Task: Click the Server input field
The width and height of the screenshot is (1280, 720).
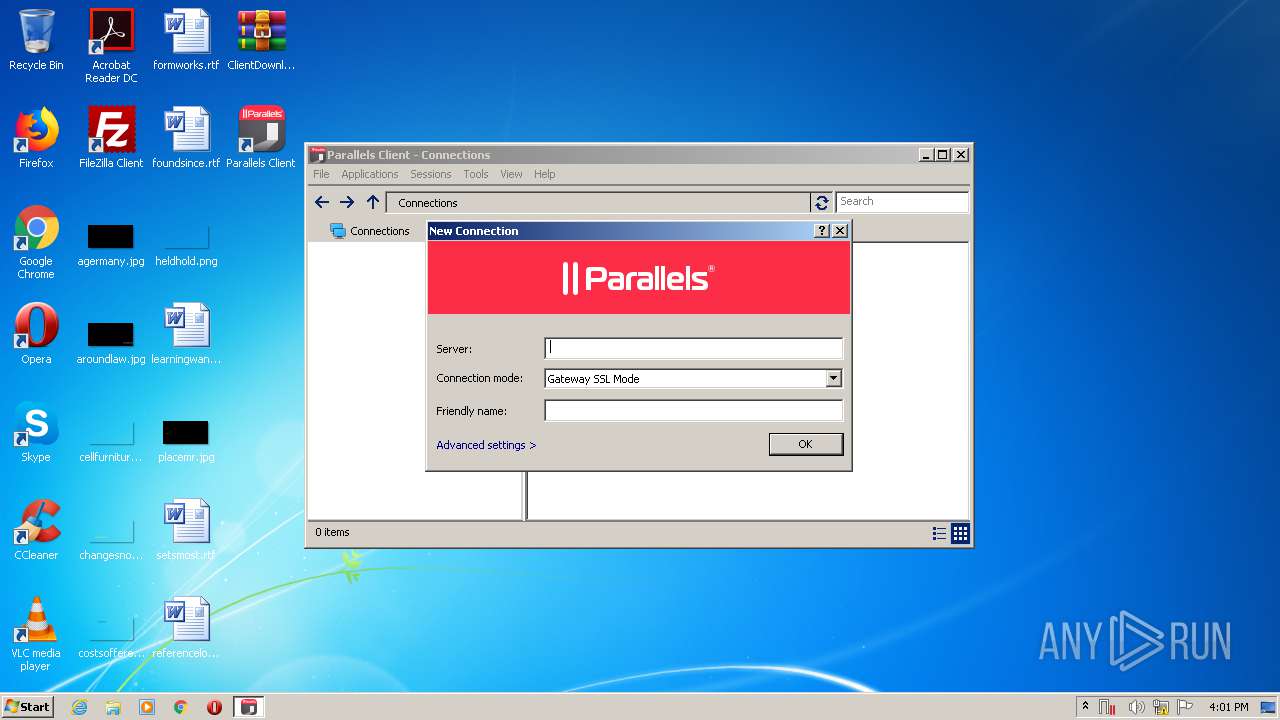Action: pos(694,348)
